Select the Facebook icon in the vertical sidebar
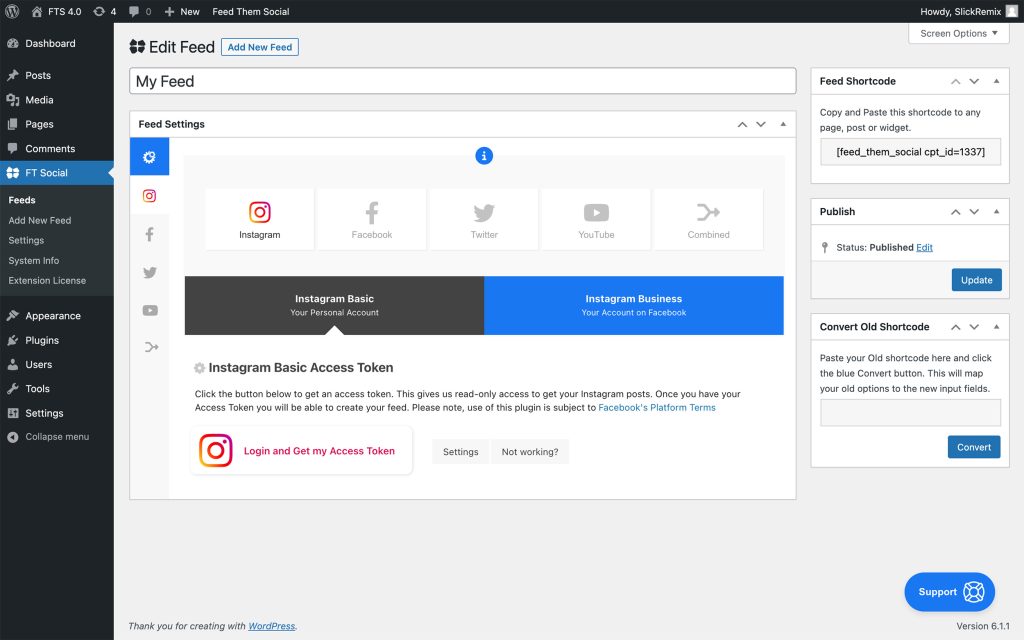Viewport: 1024px width, 640px height. click(x=150, y=234)
